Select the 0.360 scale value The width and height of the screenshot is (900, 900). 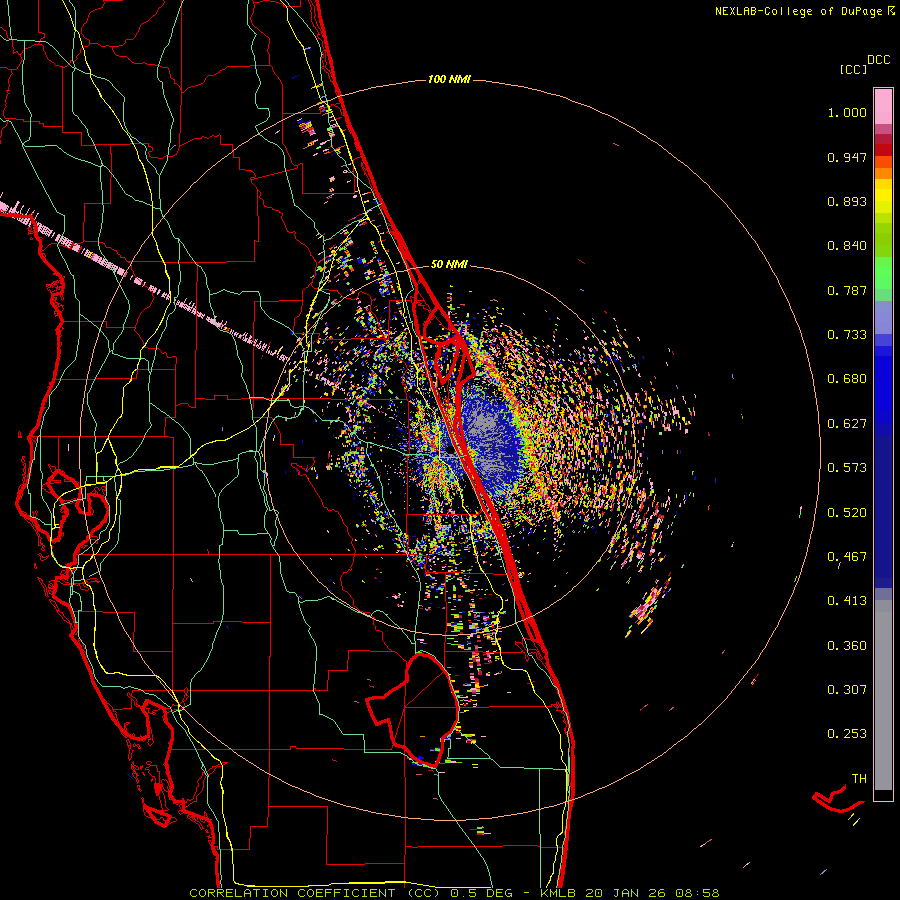click(x=847, y=646)
